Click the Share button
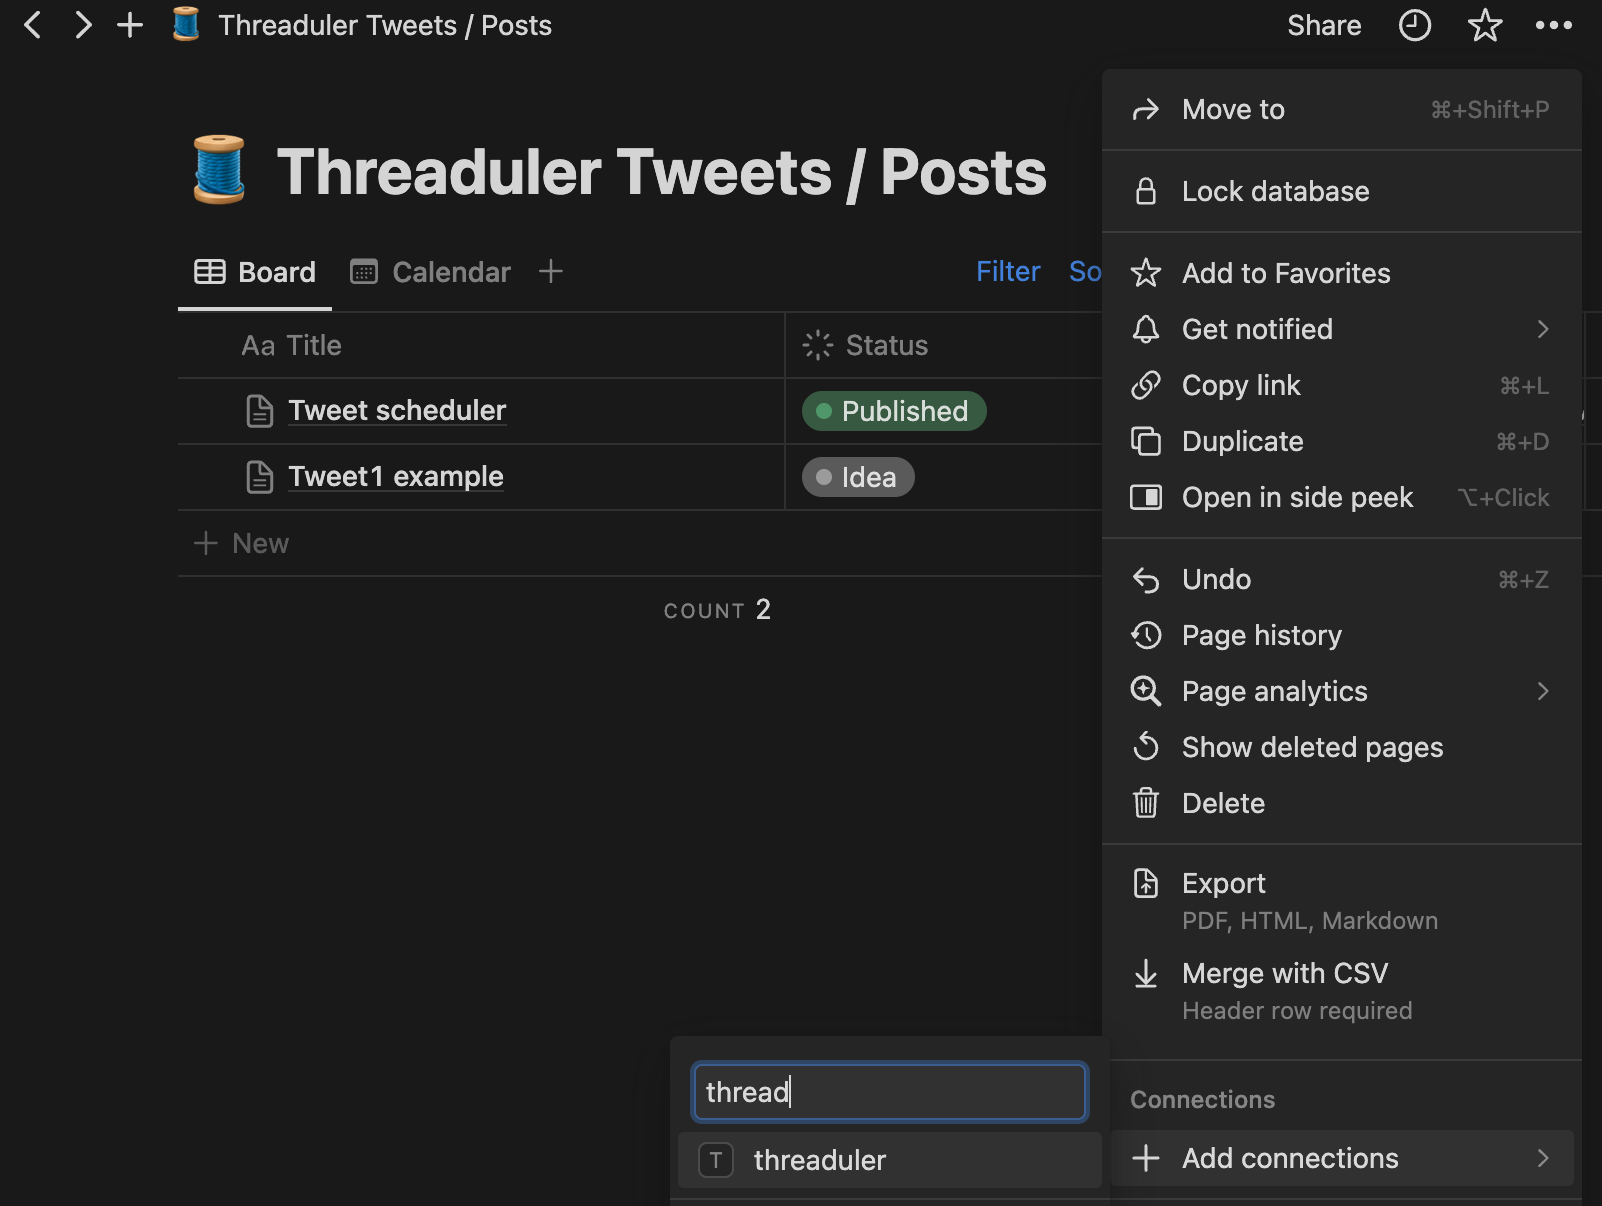The width and height of the screenshot is (1602, 1206). click(1324, 25)
